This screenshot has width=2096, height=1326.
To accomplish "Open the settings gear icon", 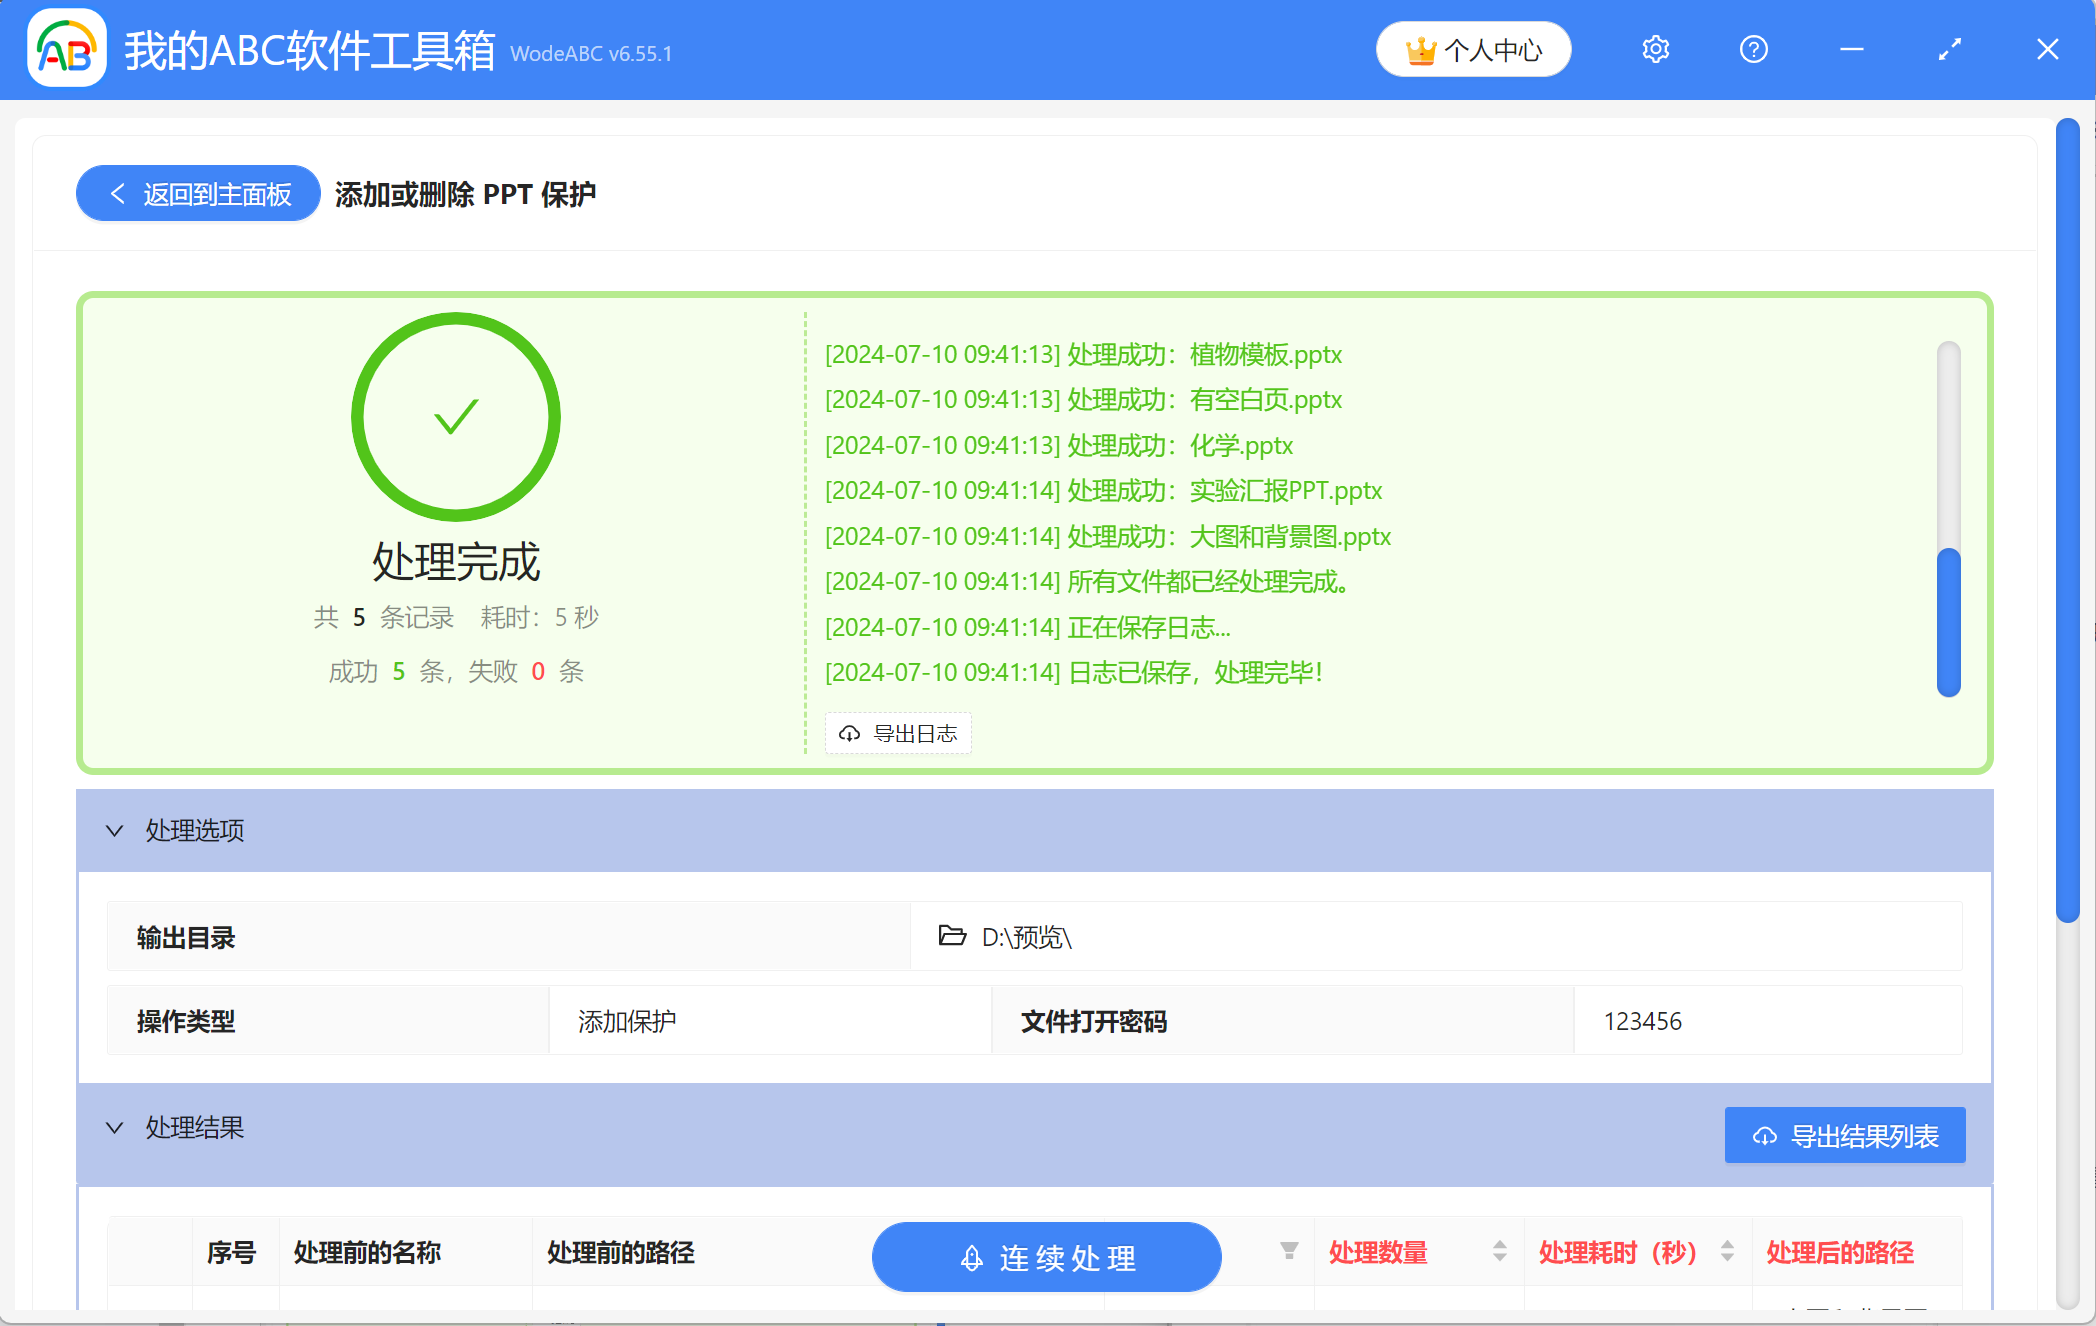I will (x=1655, y=48).
